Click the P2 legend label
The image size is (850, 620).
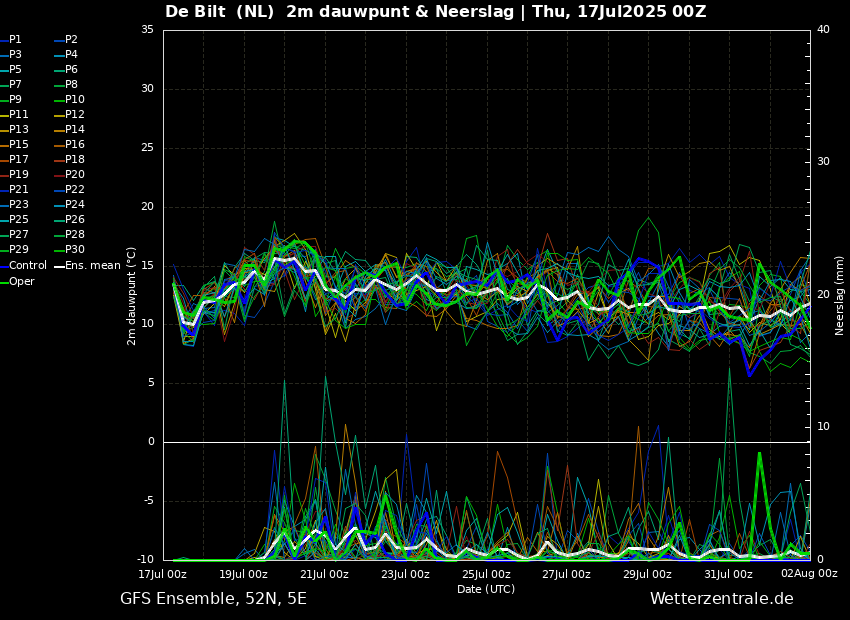point(72,40)
